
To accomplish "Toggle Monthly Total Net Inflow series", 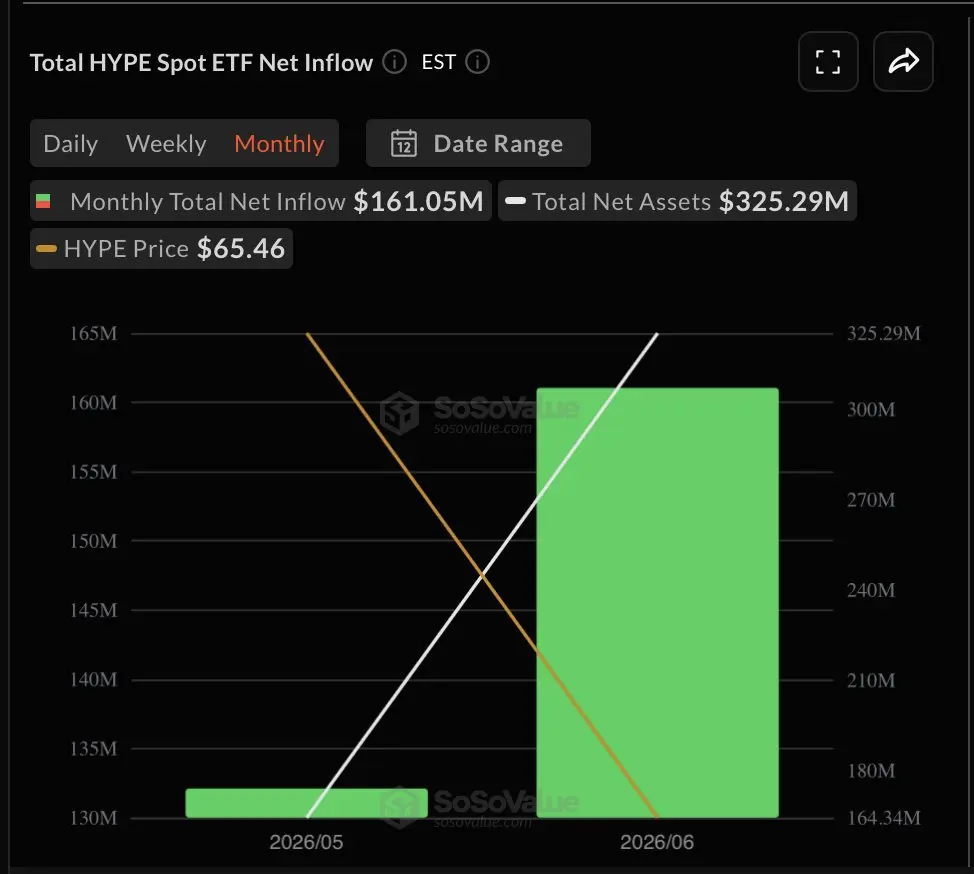I will click(x=261, y=201).
